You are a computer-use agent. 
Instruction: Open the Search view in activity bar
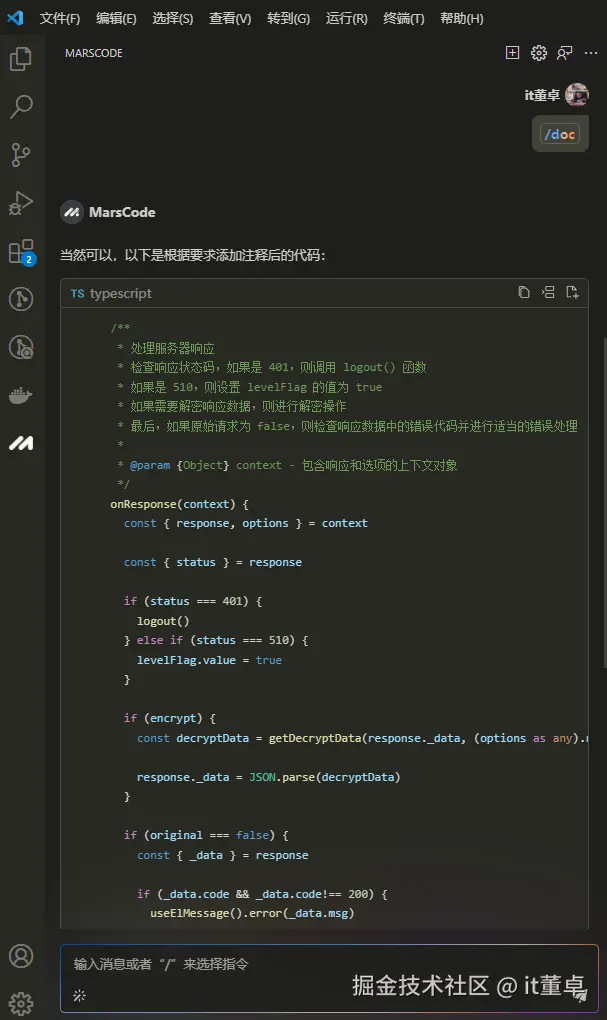pyautogui.click(x=21, y=107)
